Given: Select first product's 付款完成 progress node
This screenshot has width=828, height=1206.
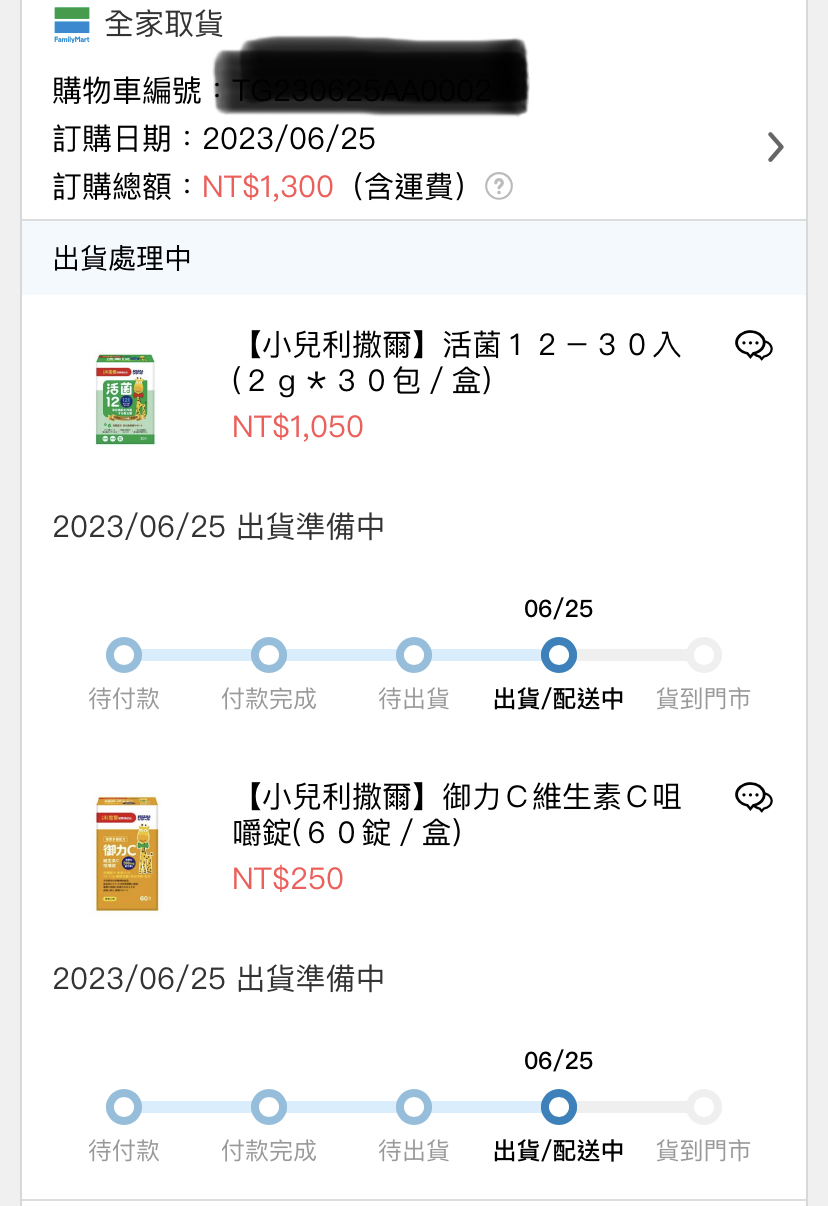Looking at the screenshot, I should coord(269,656).
